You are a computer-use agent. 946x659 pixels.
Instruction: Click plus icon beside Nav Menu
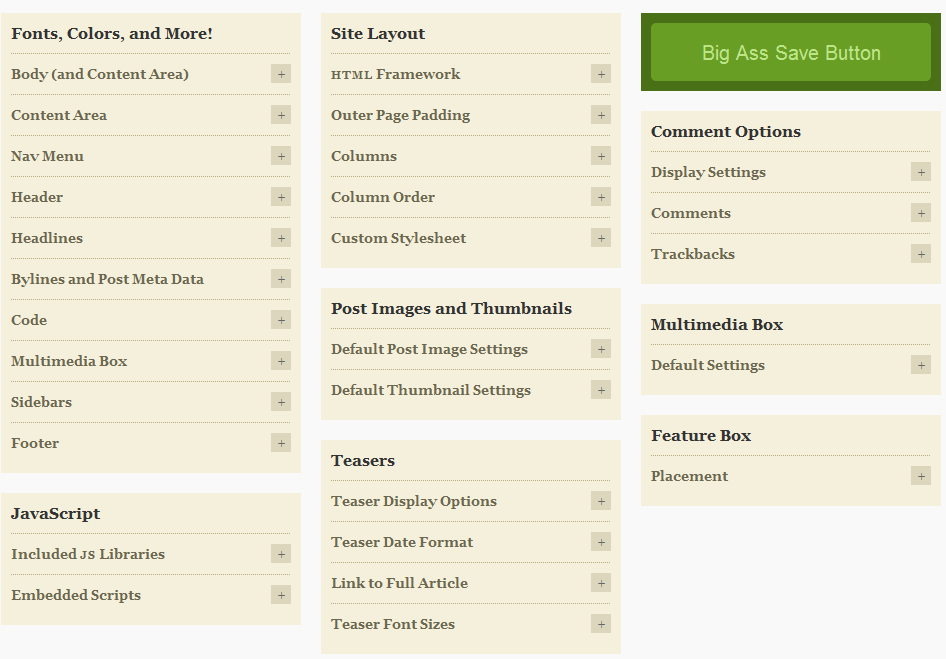(281, 156)
